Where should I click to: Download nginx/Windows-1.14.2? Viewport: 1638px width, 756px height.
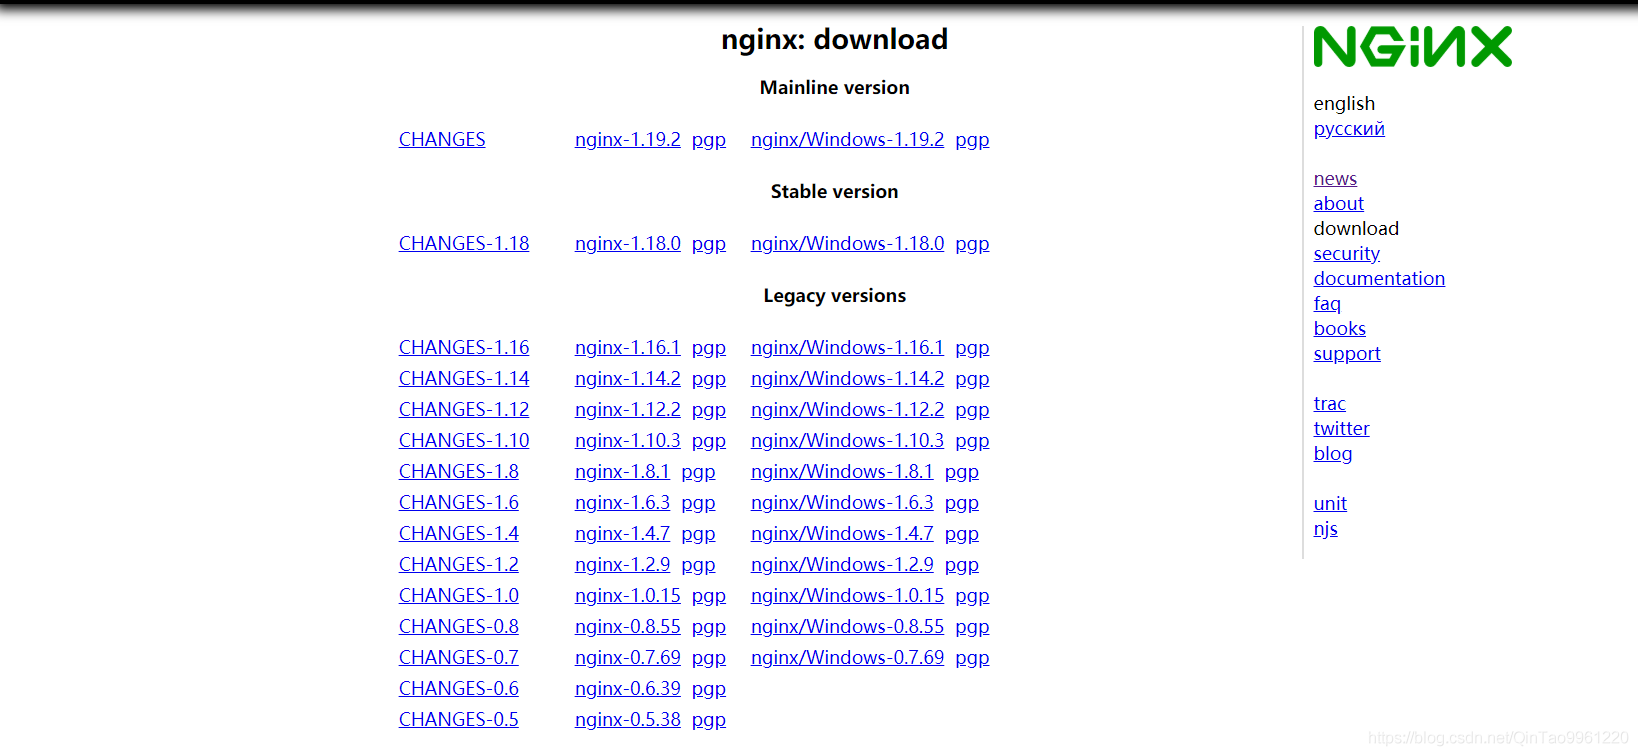[x=847, y=379]
